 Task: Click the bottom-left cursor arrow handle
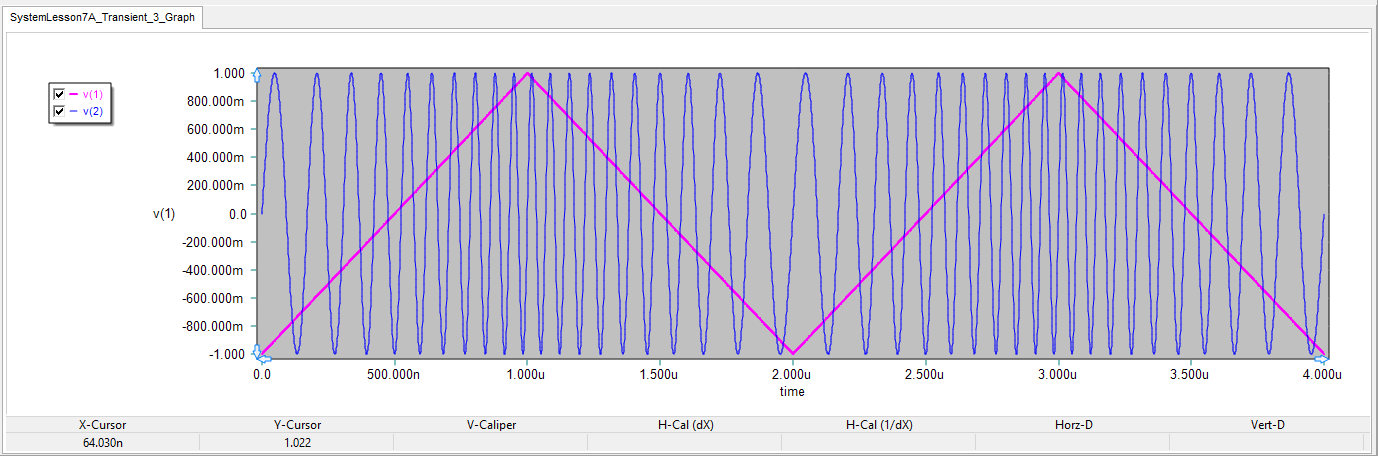(258, 353)
